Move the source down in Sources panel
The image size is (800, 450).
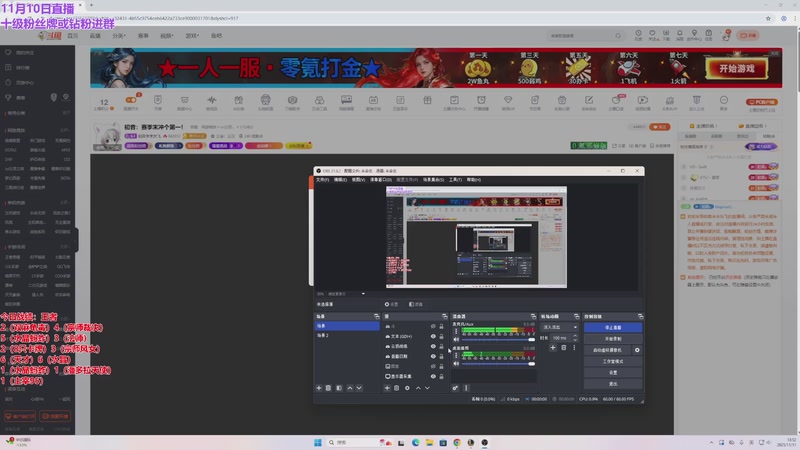427,388
